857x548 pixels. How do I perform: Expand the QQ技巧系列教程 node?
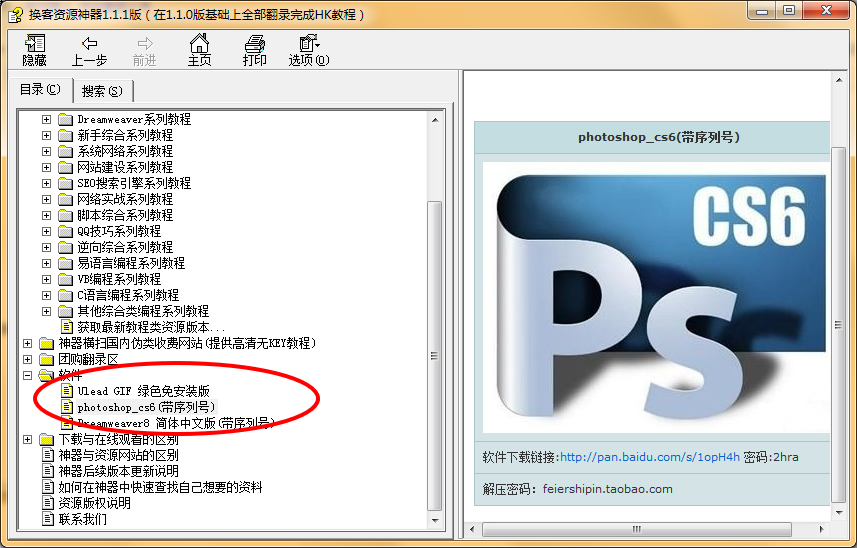point(46,231)
